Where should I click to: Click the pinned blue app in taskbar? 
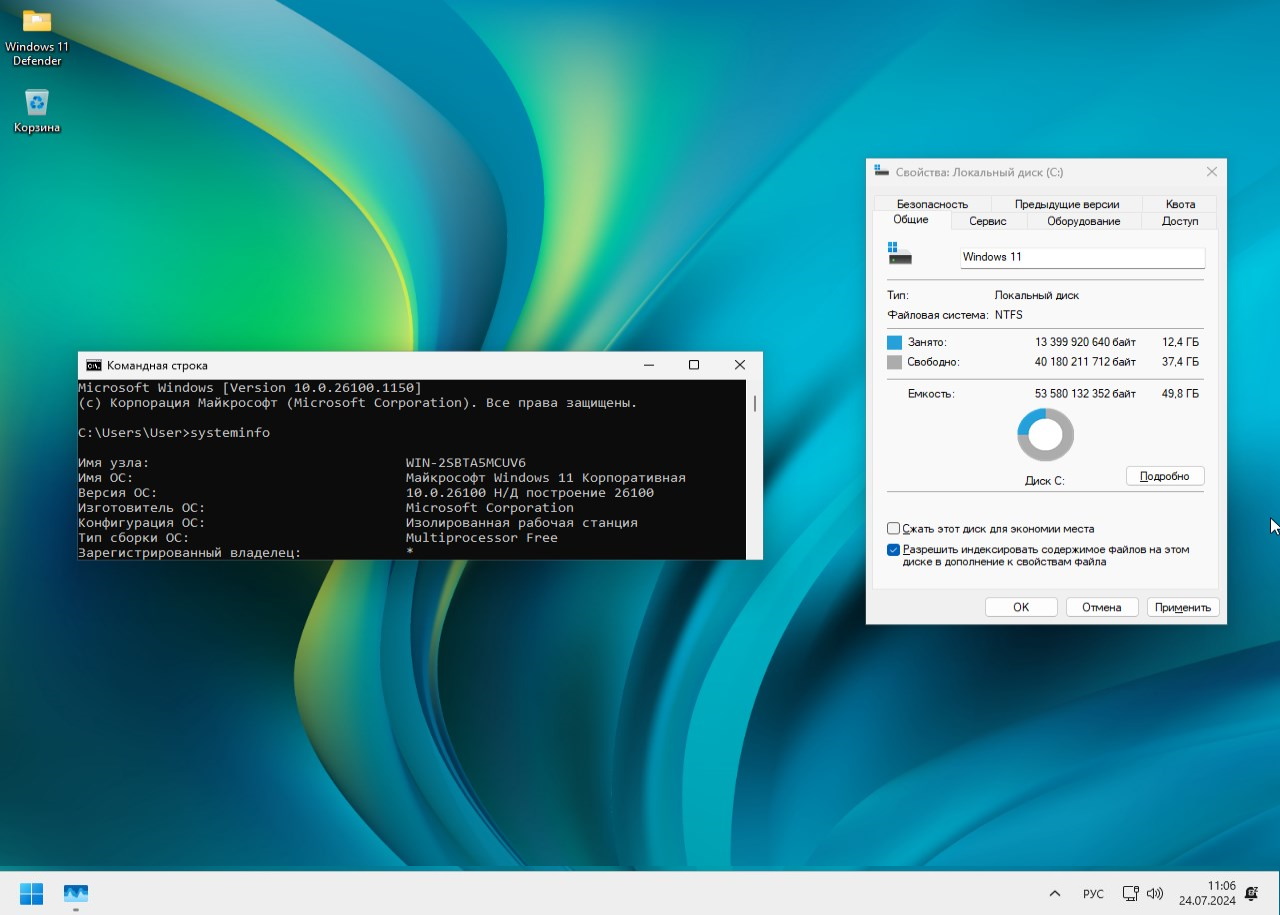click(76, 893)
